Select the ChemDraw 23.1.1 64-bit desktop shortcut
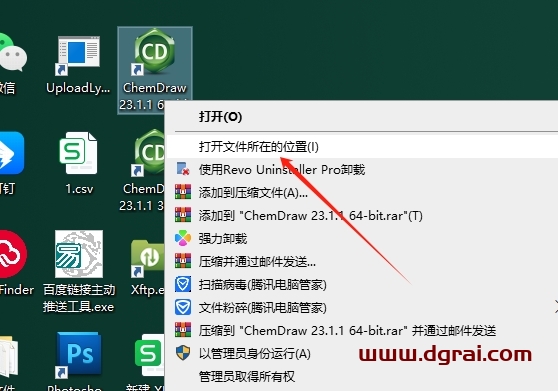 click(154, 70)
